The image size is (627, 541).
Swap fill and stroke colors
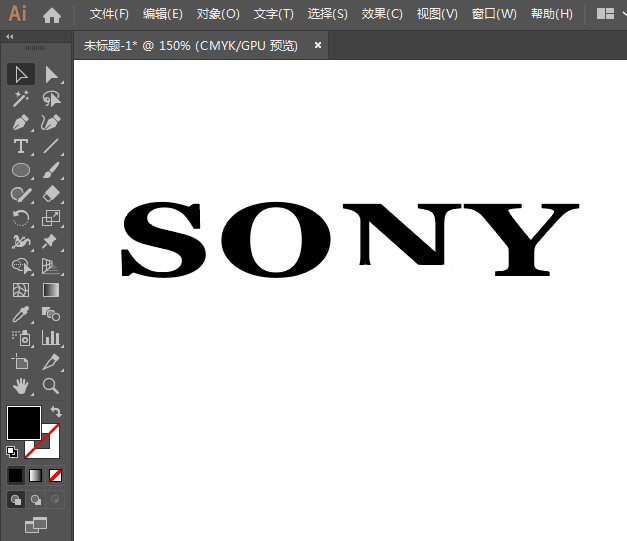[x=57, y=412]
